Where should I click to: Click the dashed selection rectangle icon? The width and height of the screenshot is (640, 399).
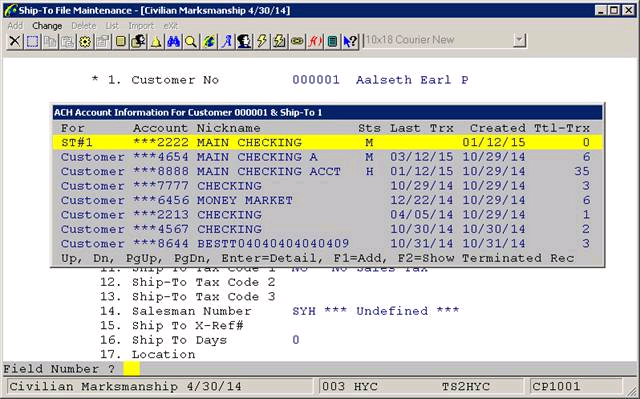(32, 41)
